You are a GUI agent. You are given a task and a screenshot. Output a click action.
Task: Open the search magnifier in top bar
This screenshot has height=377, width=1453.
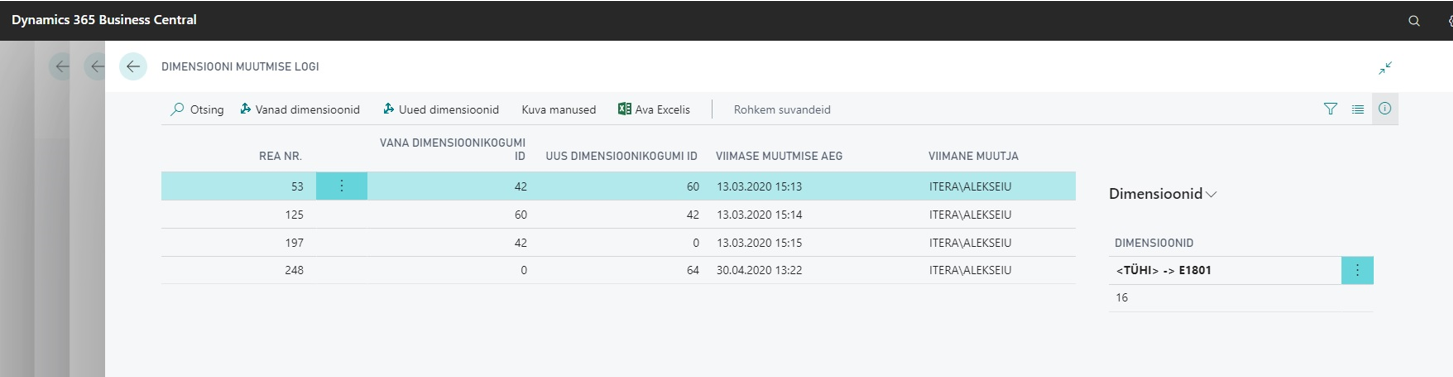tap(1414, 20)
